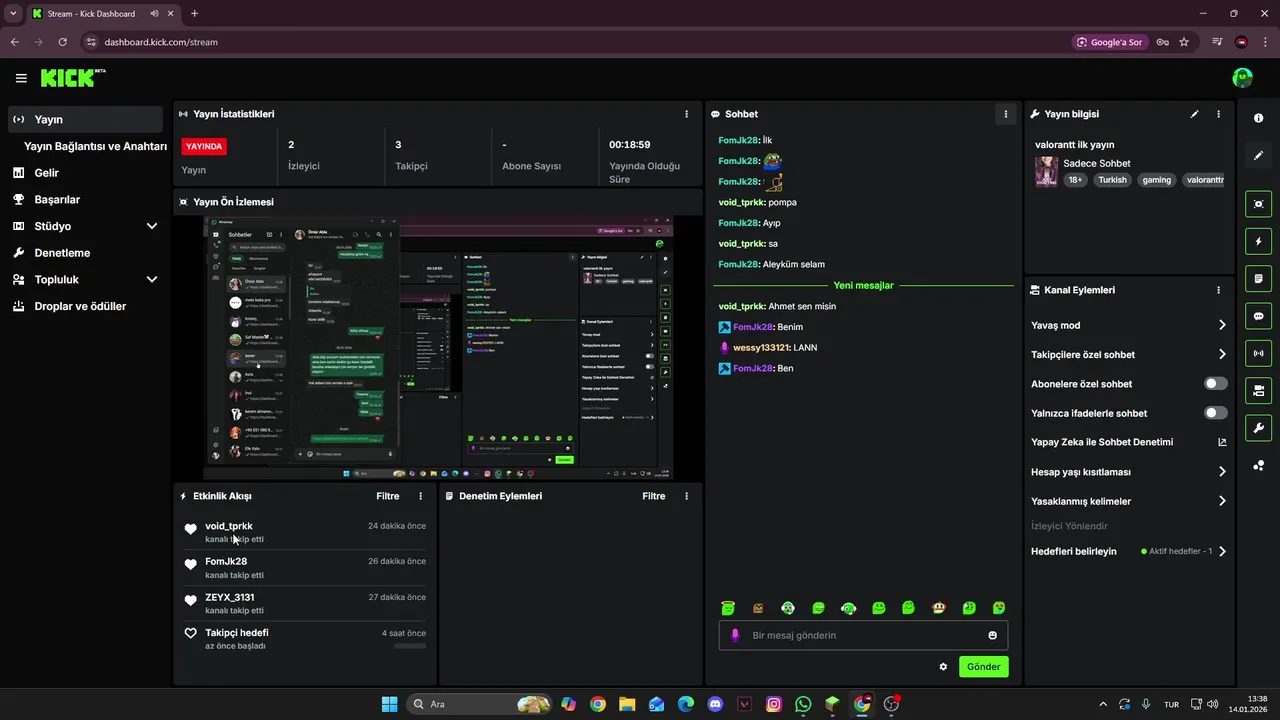Open Filtre in Denetim Eylemleri panel
Image resolution: width=1280 pixels, height=720 pixels.
point(654,496)
